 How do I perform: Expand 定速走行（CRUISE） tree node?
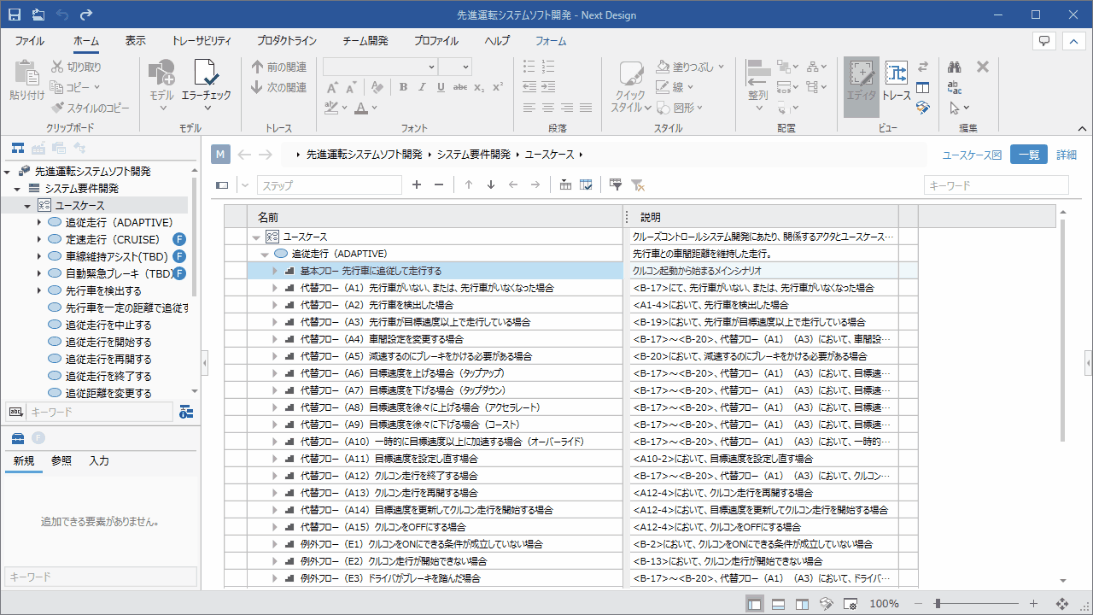point(39,239)
